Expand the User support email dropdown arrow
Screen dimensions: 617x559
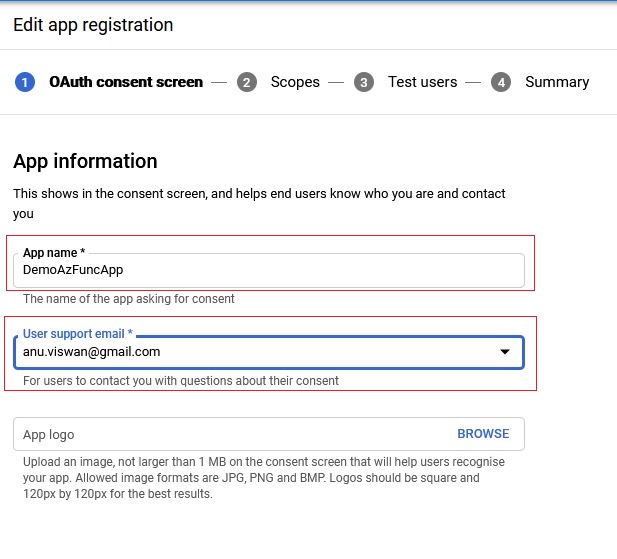coord(505,352)
